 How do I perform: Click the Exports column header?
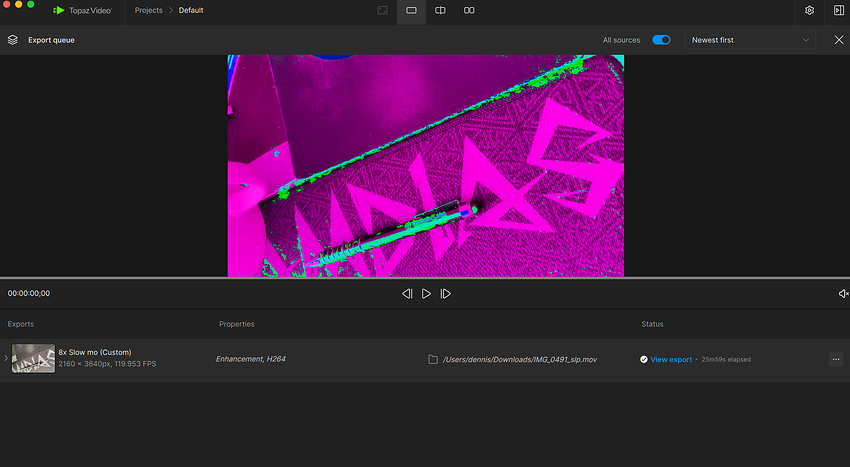(x=21, y=324)
